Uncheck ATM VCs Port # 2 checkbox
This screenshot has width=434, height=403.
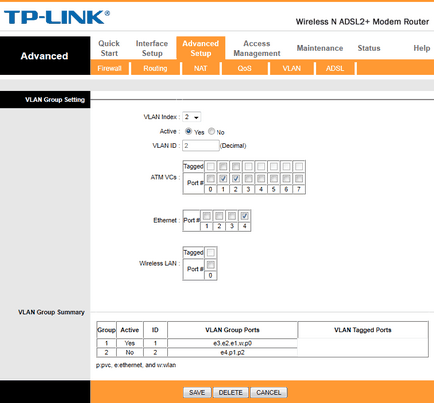(236, 179)
